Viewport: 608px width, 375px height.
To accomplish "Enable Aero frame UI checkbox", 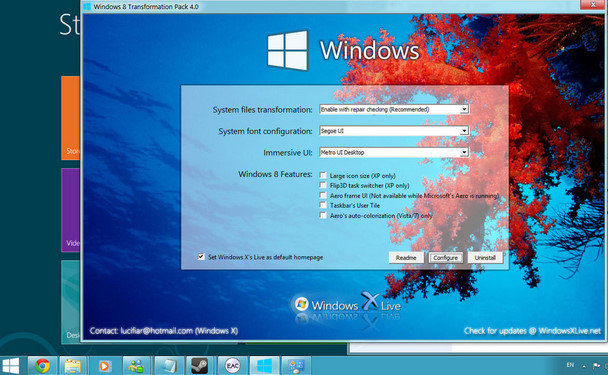I will [323, 195].
